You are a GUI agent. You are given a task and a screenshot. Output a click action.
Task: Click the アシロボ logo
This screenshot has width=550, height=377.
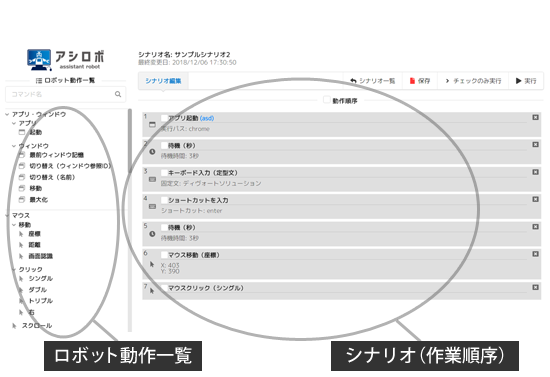66,59
